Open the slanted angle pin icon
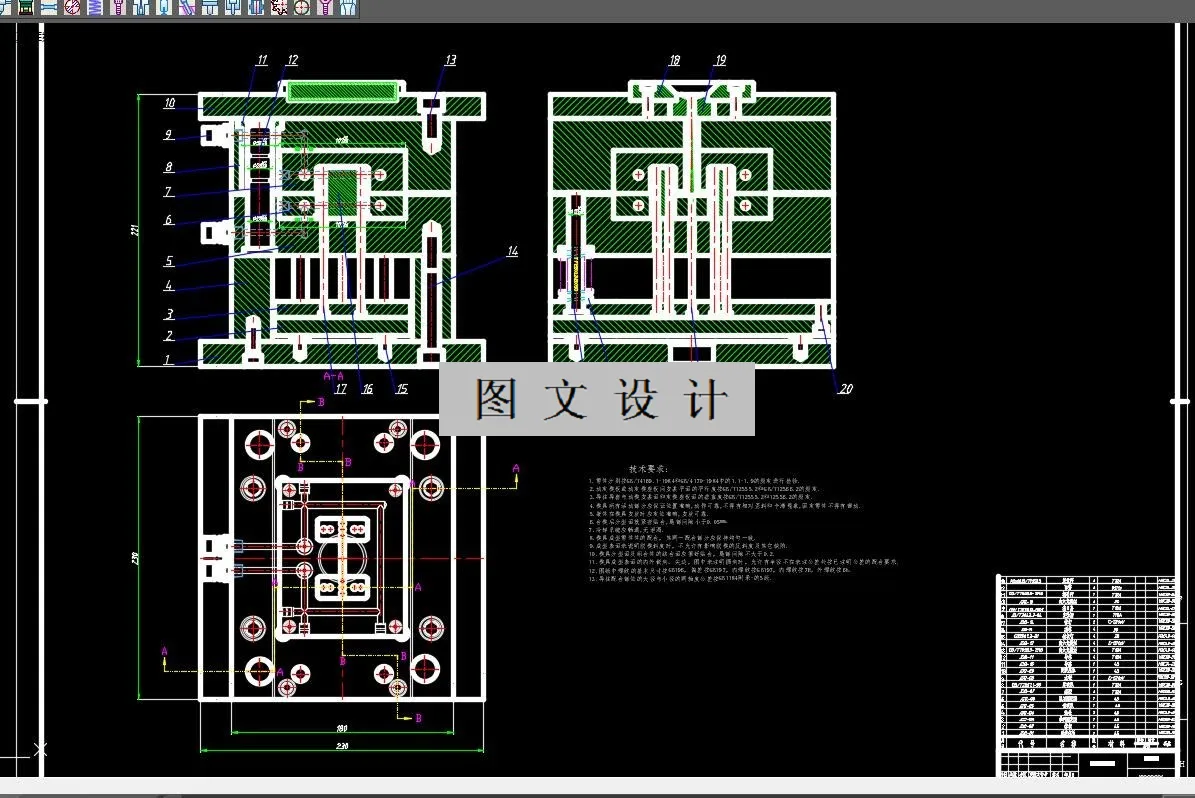The width and height of the screenshot is (1195, 798). pyautogui.click(x=187, y=7)
